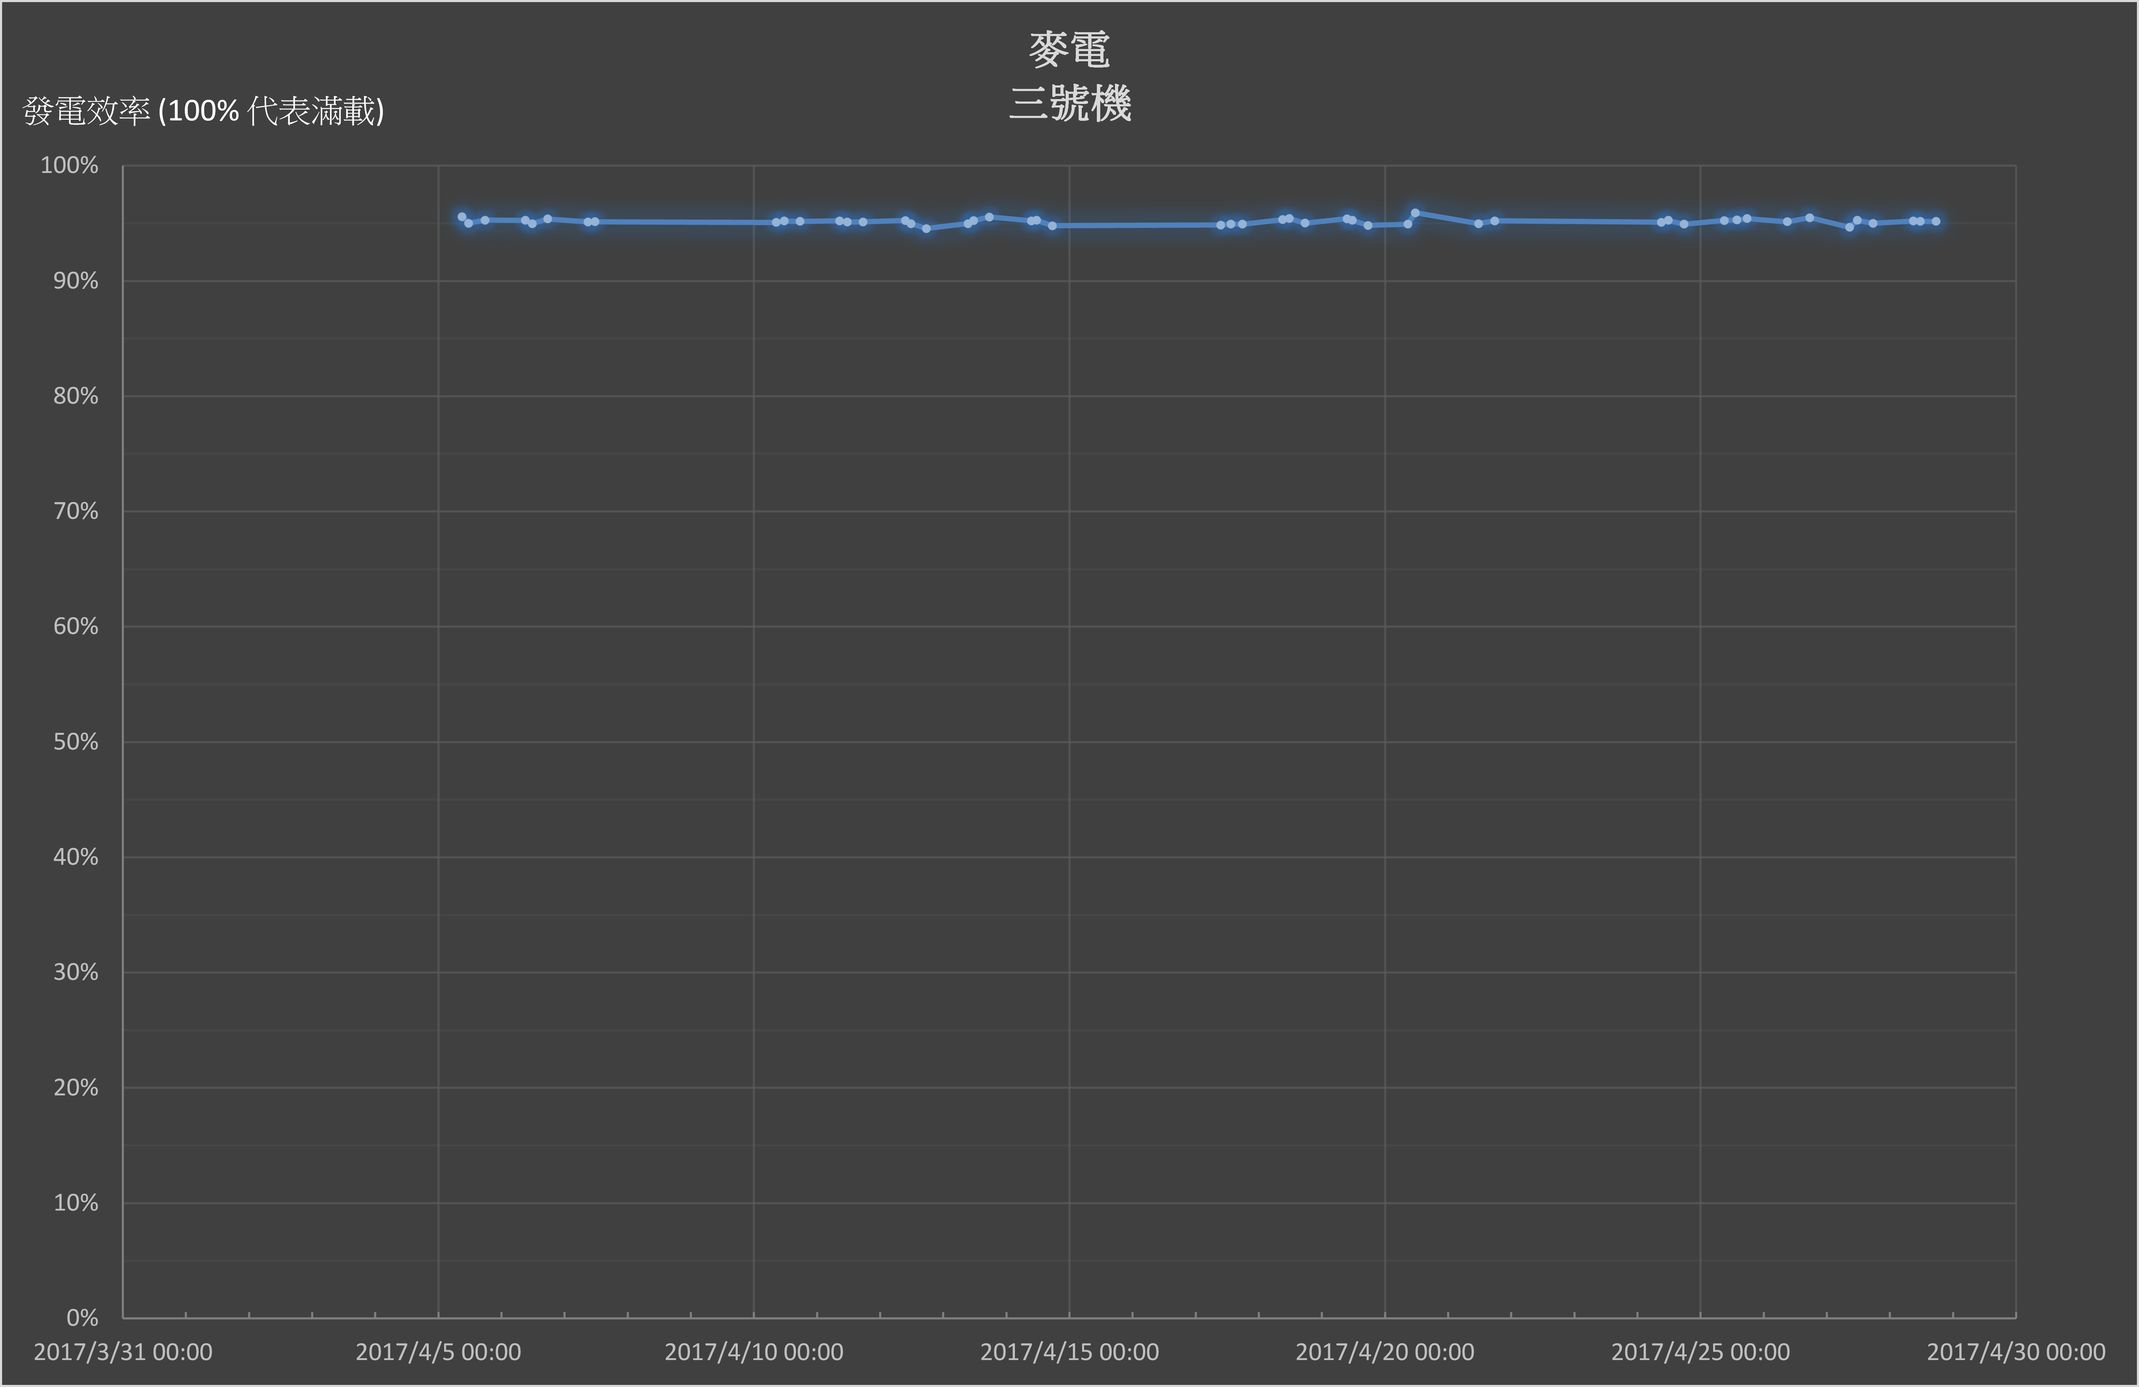Select the 30% y-axis label
This screenshot has width=2139, height=1387.
76,972
